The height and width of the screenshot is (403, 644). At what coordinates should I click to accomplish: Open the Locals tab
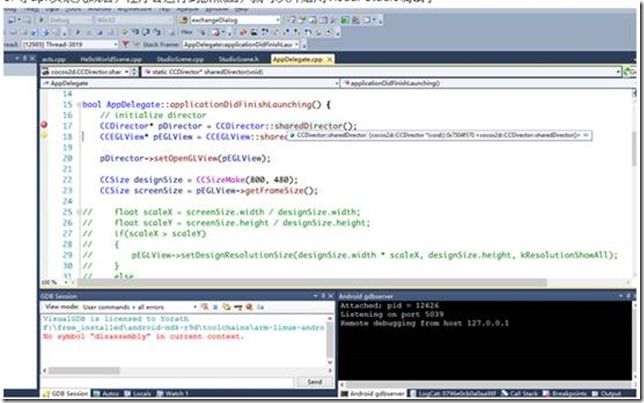coord(138,393)
